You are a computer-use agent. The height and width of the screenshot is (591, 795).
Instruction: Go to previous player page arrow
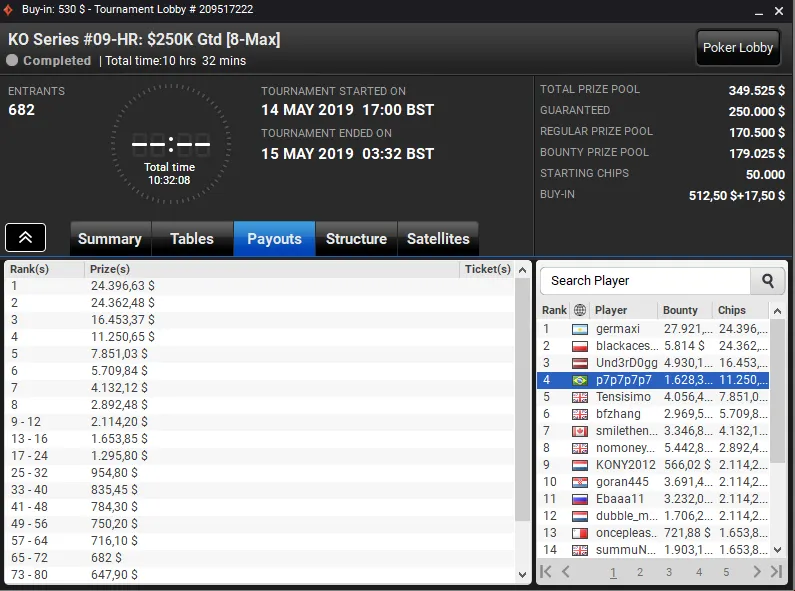click(x=566, y=572)
